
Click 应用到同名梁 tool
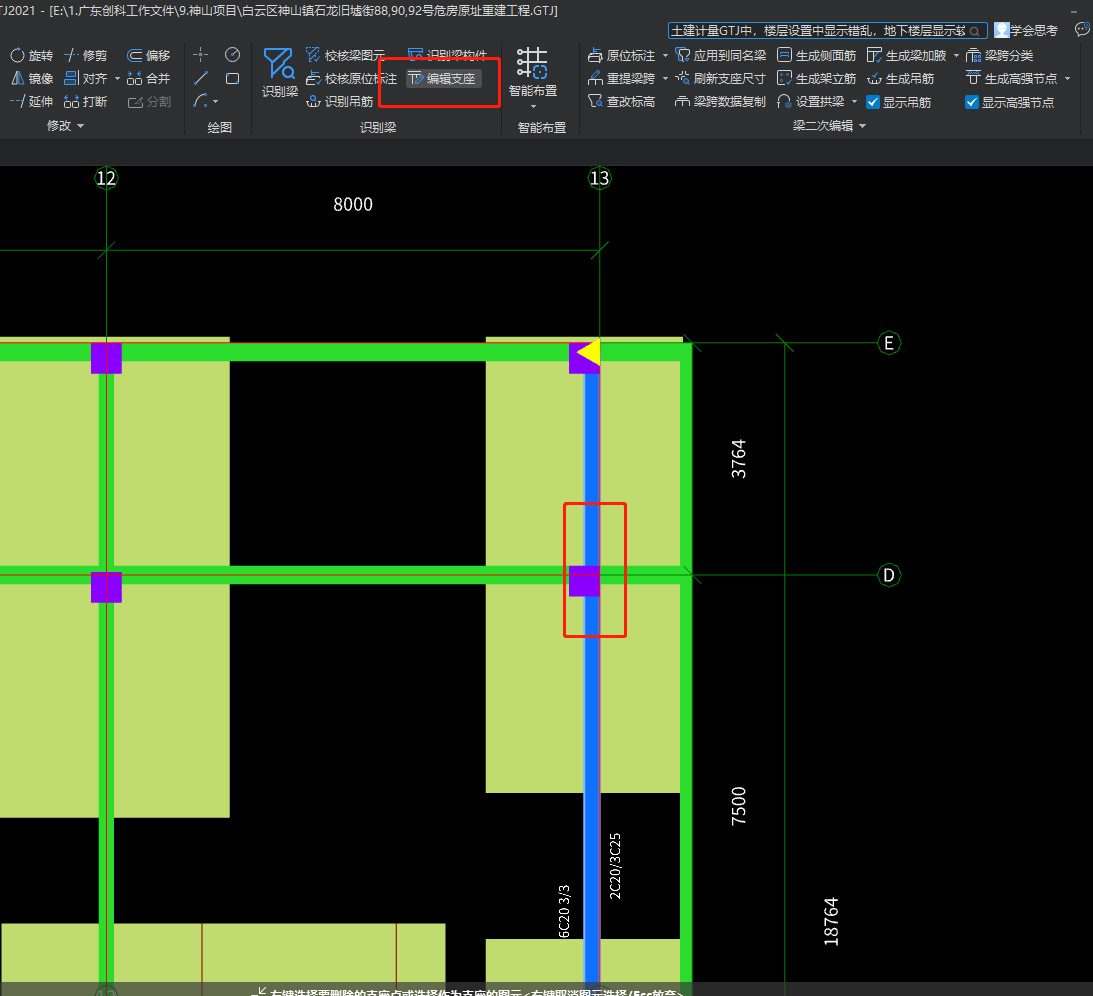click(721, 55)
